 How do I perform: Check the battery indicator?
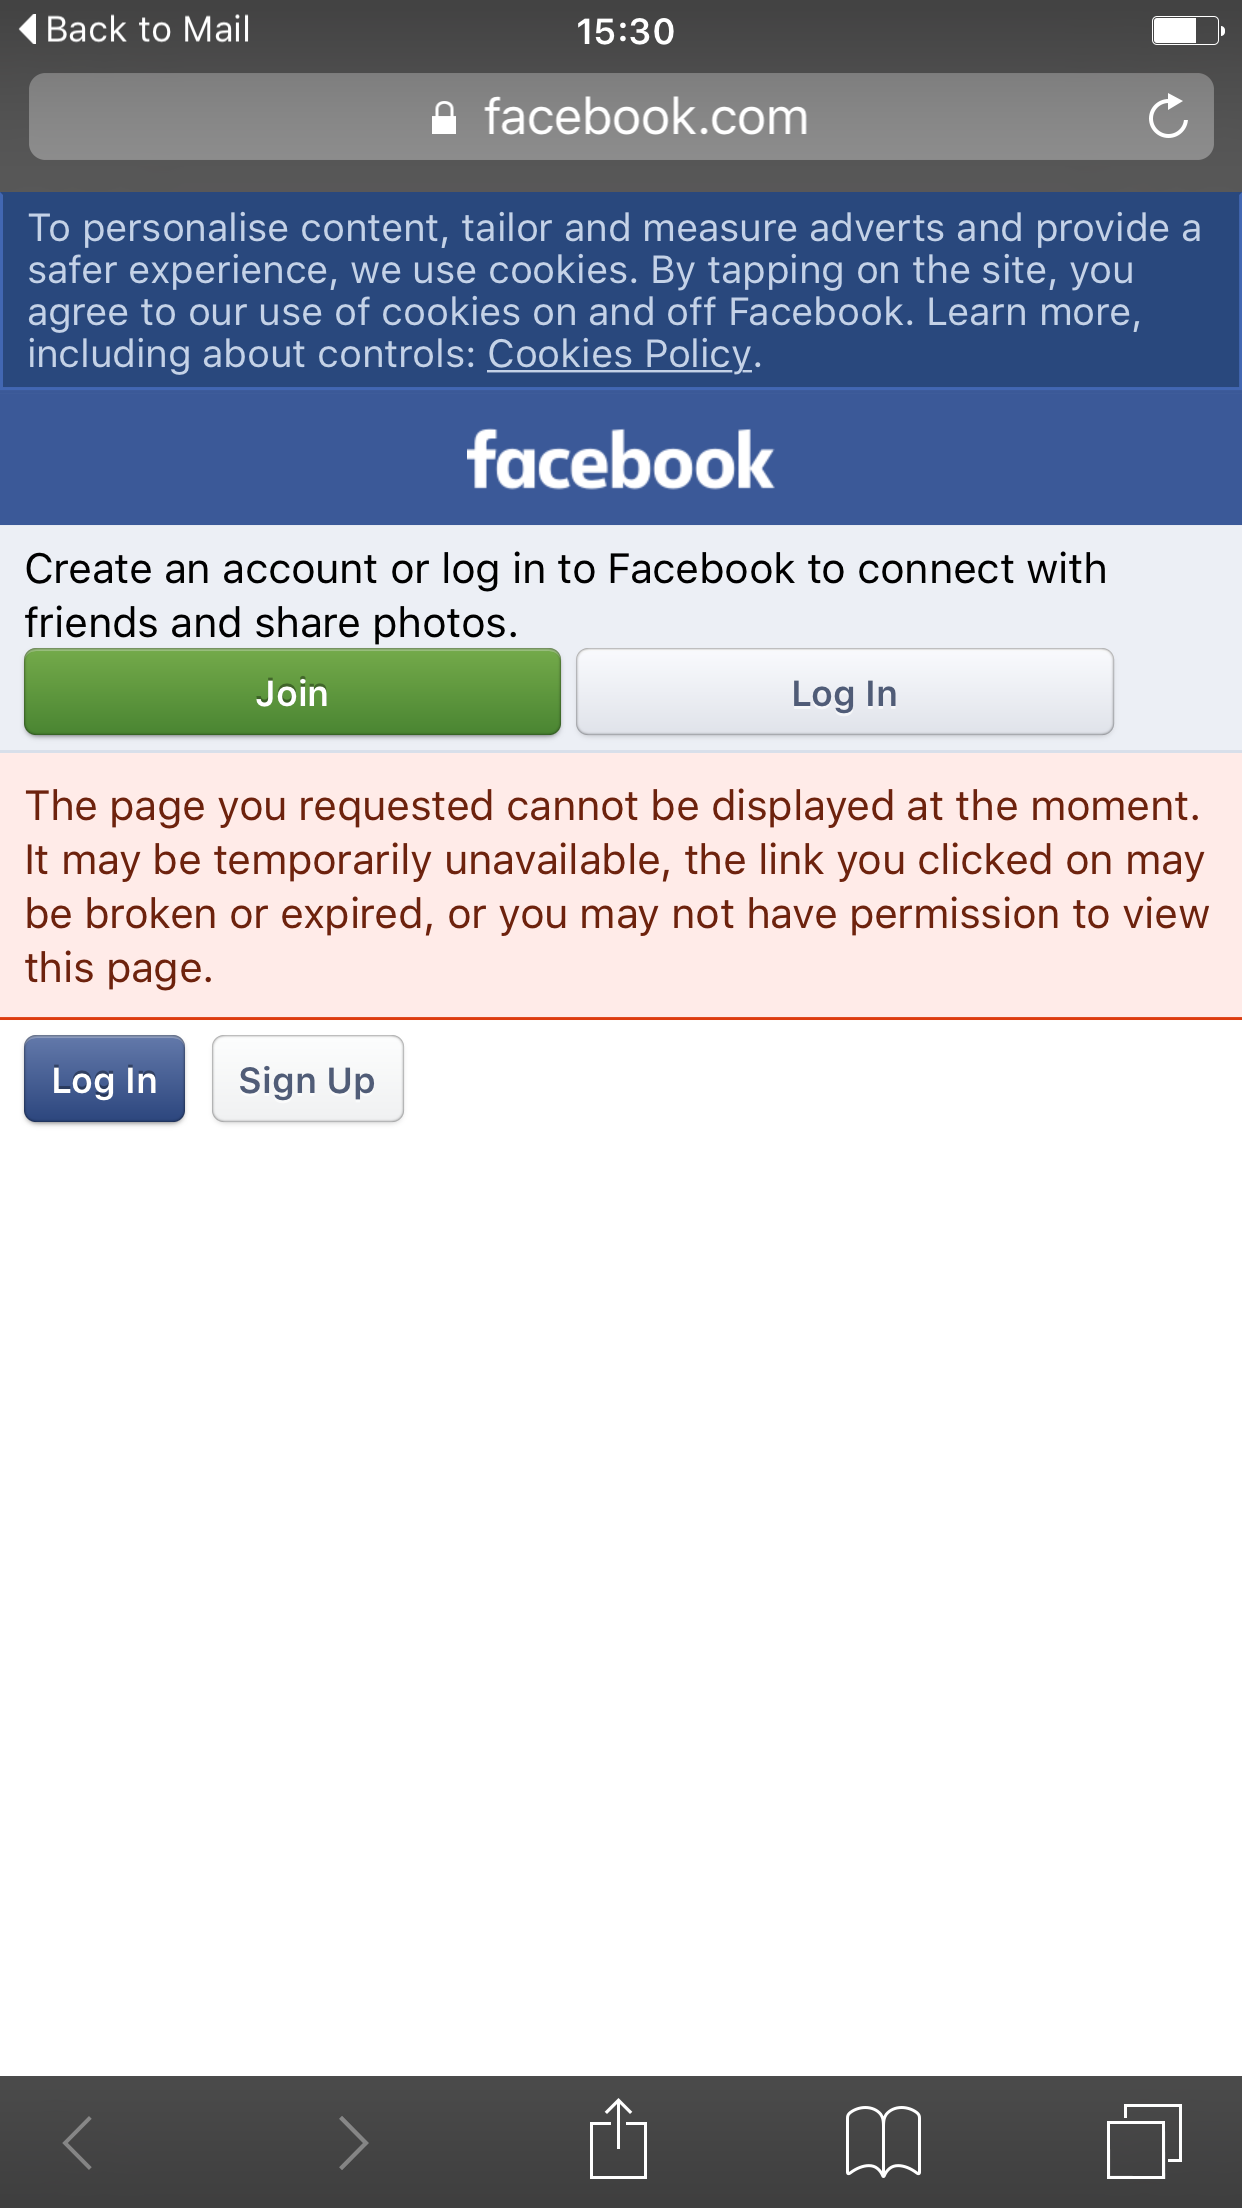1186,31
